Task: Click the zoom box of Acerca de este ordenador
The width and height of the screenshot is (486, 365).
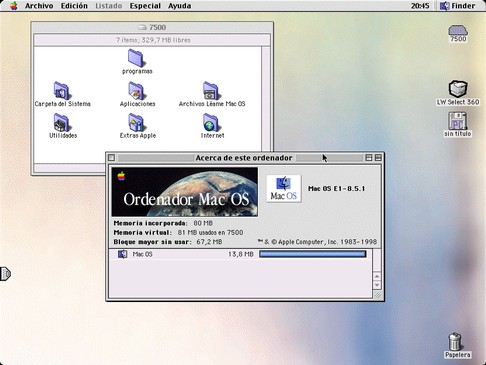Action: [x=369, y=158]
